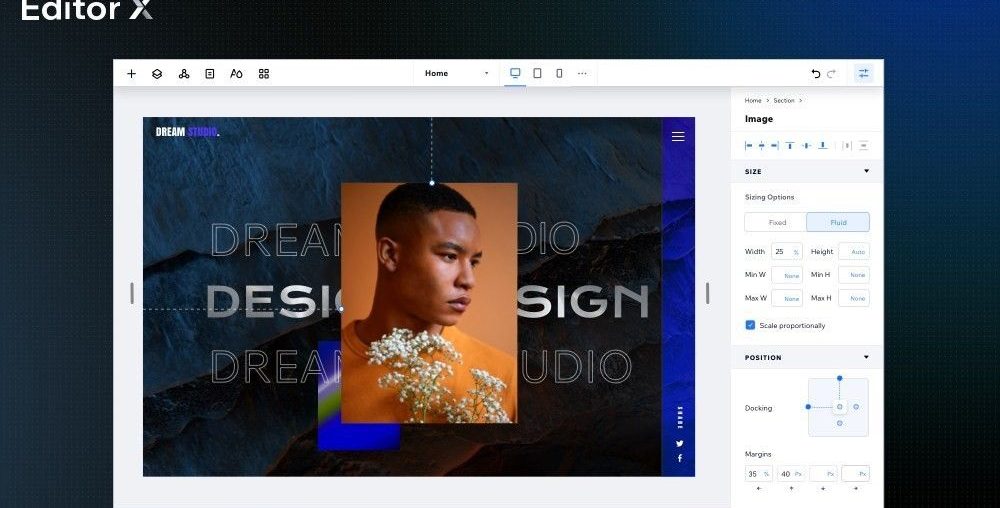Select Fluid sizing option

pyautogui.click(x=838, y=222)
